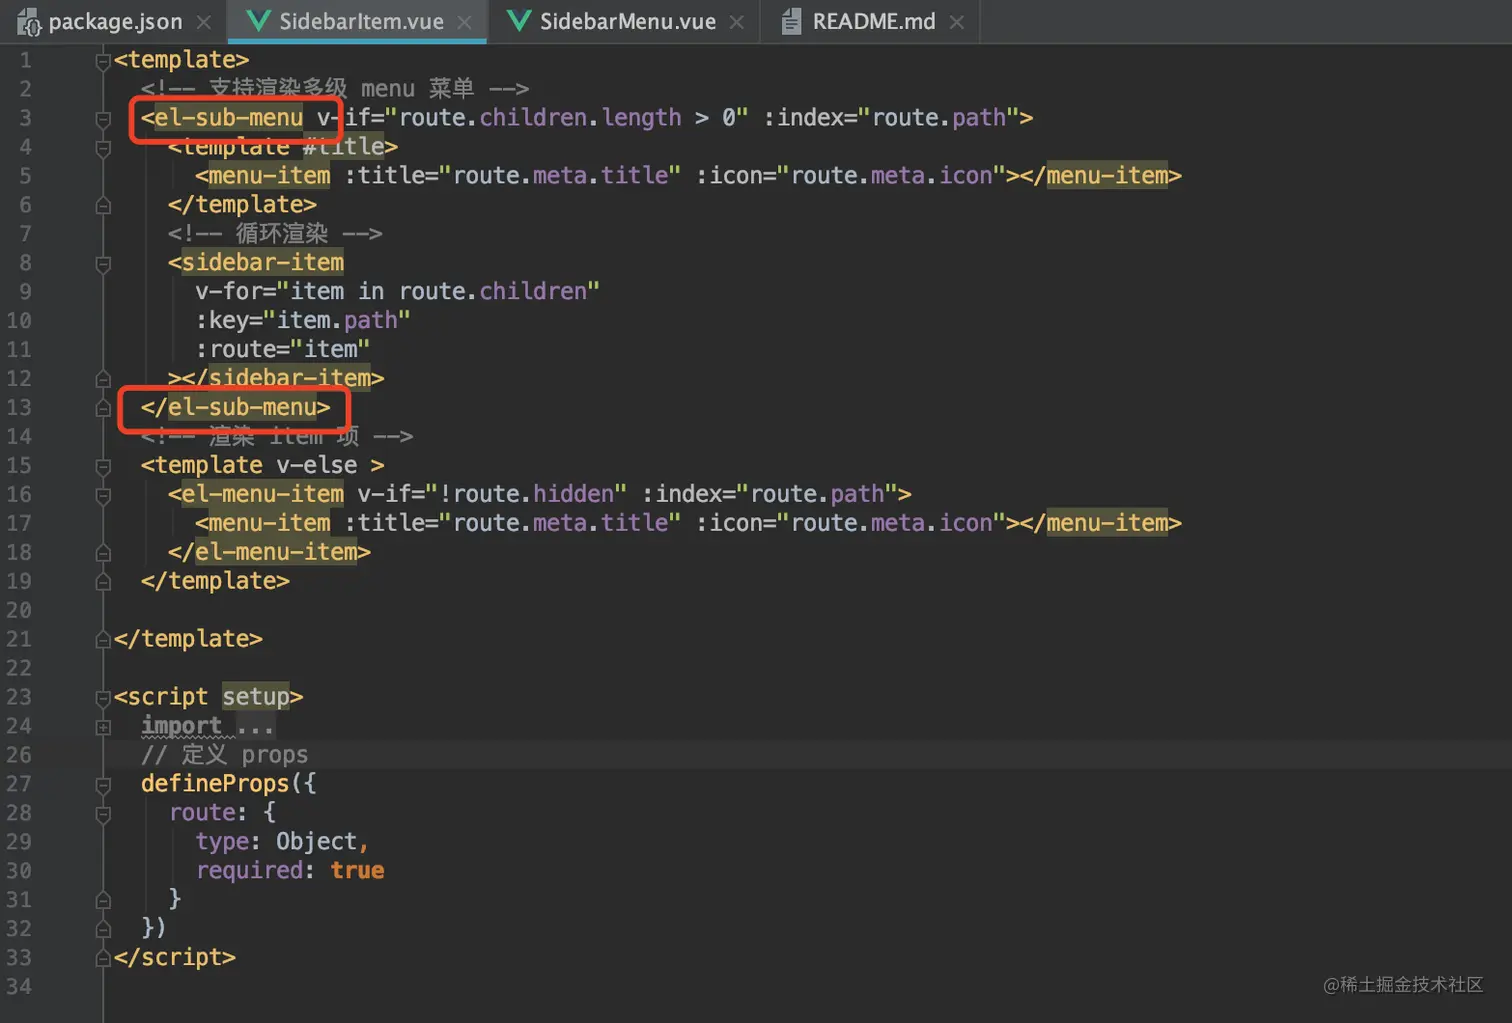Close the SidebarItem.vue tab
Viewport: 1512px width, 1023px height.
click(464, 22)
